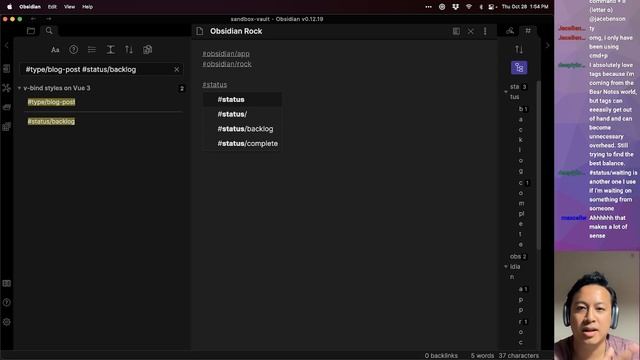Screen dimensions: 640x360
Task: Switch to backlinks tab in right sidebar
Action: pyautogui.click(x=510, y=31)
